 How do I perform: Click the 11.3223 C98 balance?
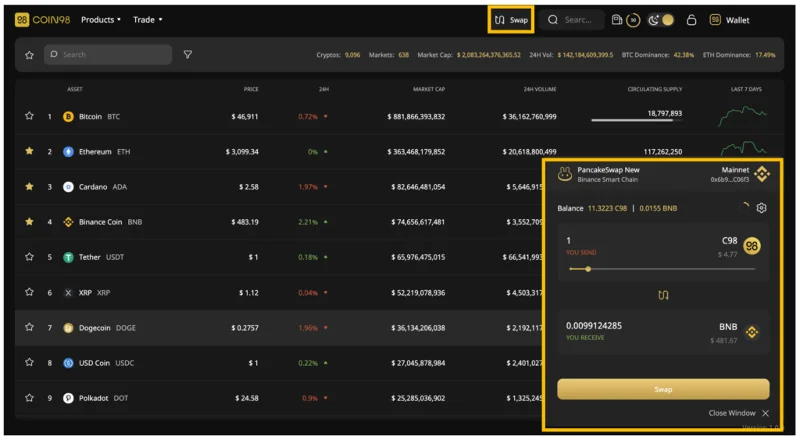(x=606, y=208)
